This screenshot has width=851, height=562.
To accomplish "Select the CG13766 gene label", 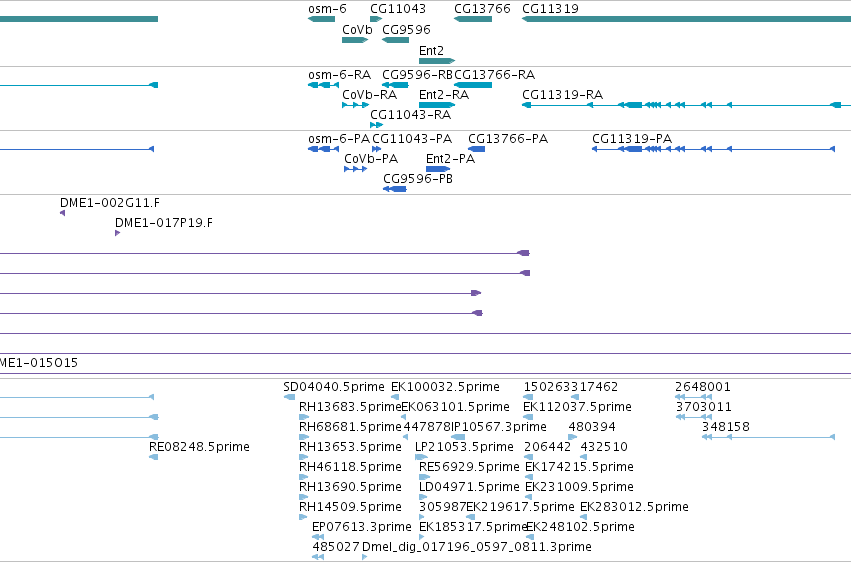I will [x=482, y=9].
